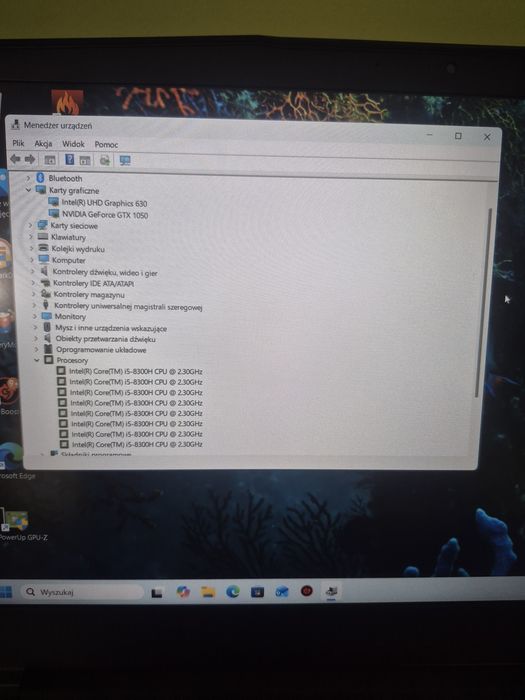Click the show/hide console tree toolbar icon
Screen dimensions: 525x700
[x=50, y=160]
